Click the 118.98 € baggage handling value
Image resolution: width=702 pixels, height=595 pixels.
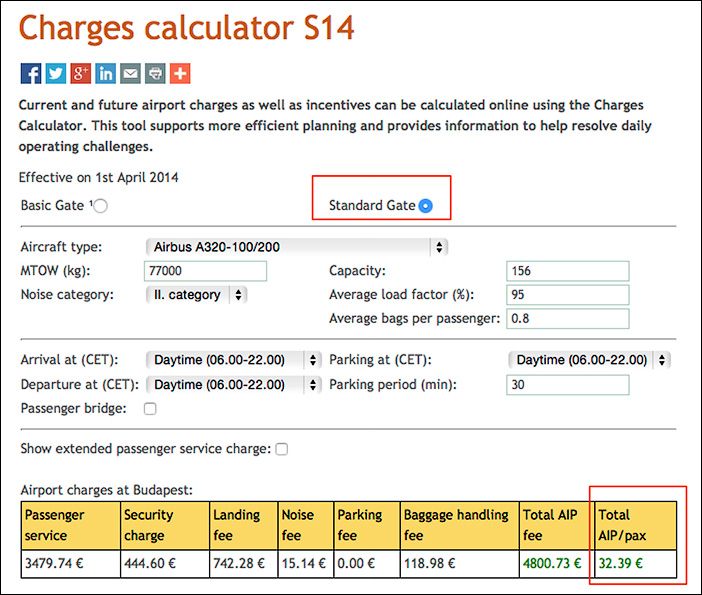pyautogui.click(x=429, y=563)
